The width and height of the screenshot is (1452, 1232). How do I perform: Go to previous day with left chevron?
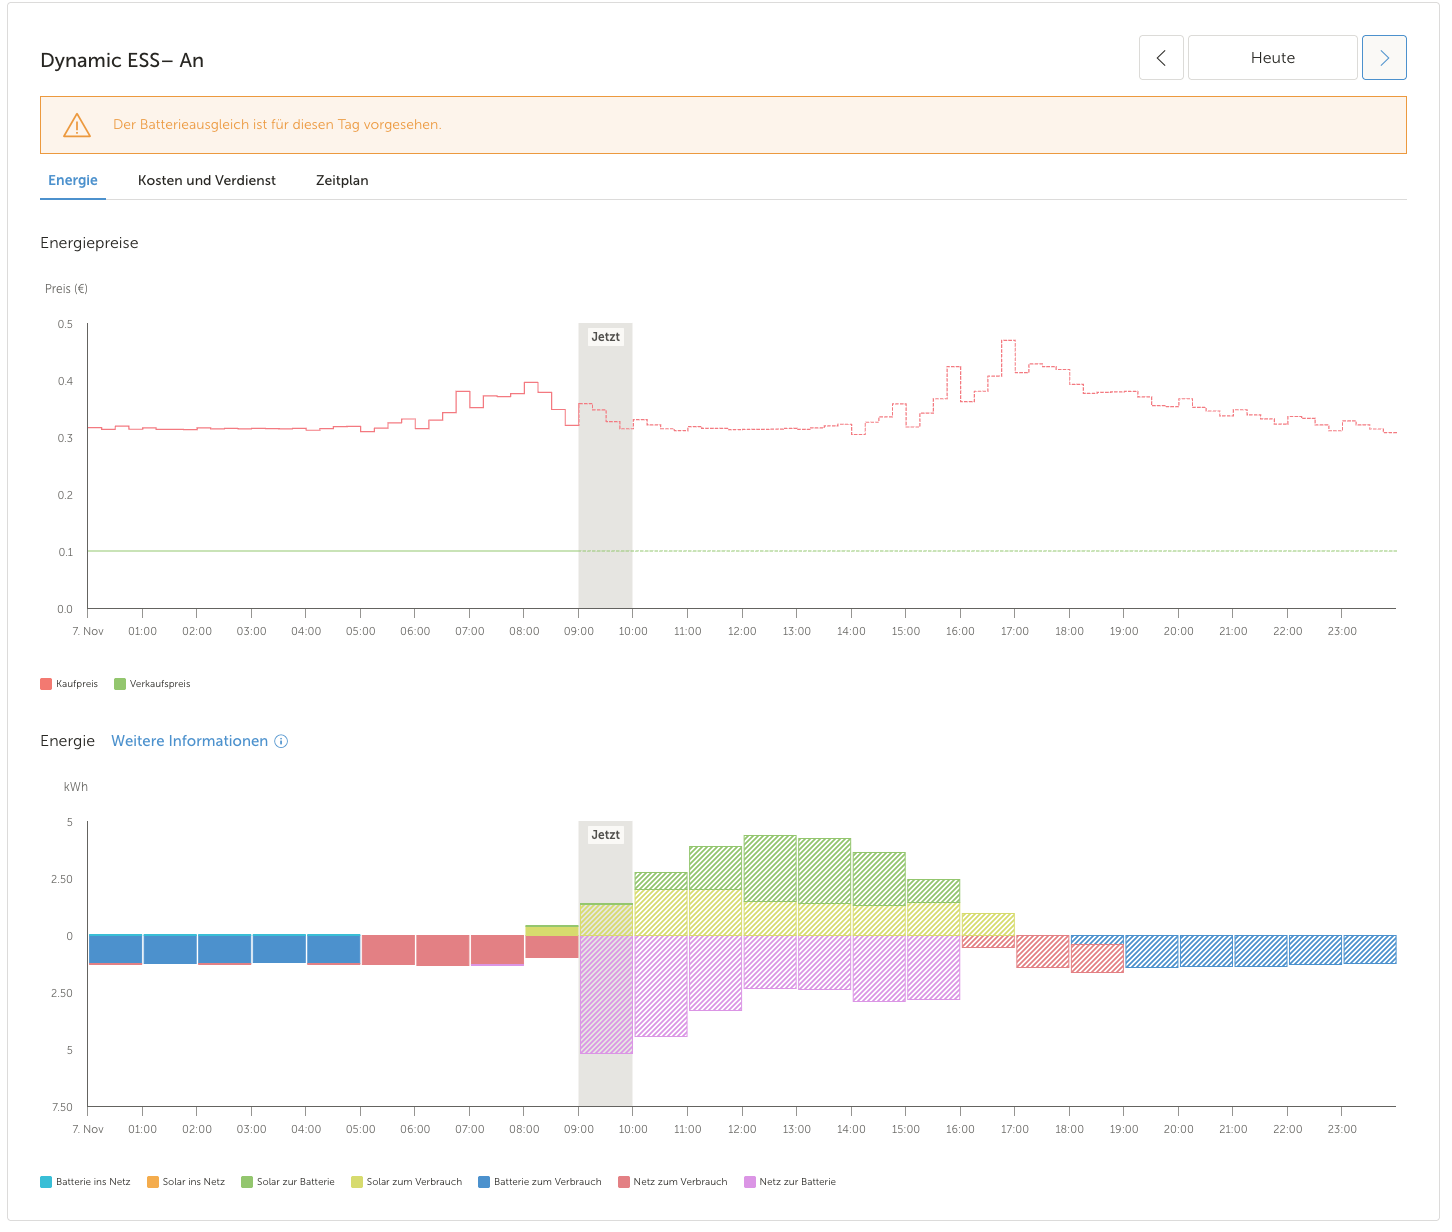pyautogui.click(x=1161, y=58)
